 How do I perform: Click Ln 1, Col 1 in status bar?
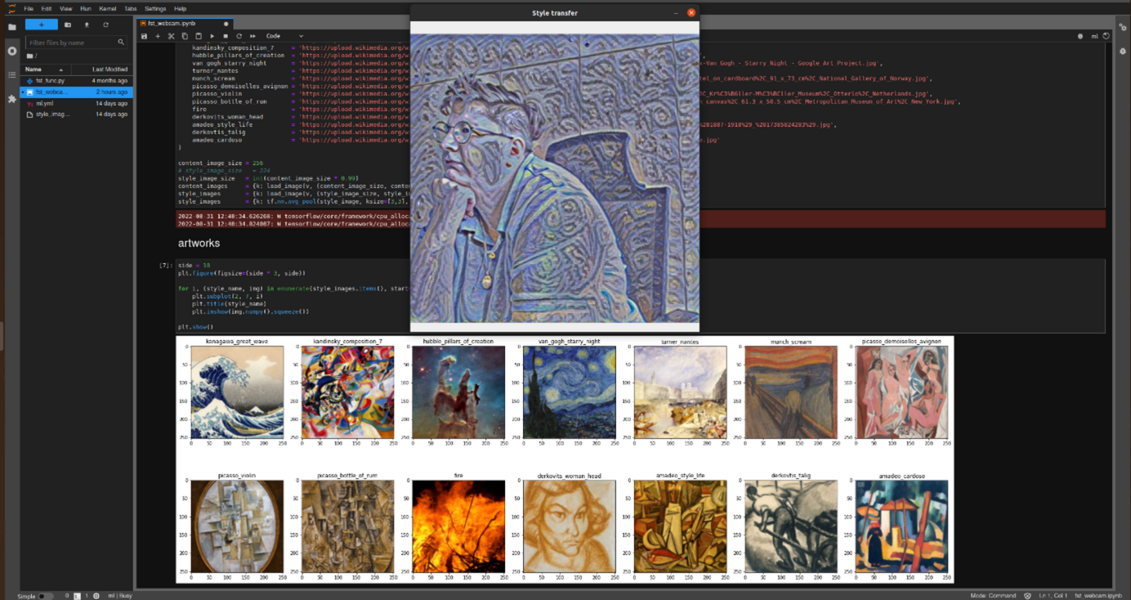1053,596
